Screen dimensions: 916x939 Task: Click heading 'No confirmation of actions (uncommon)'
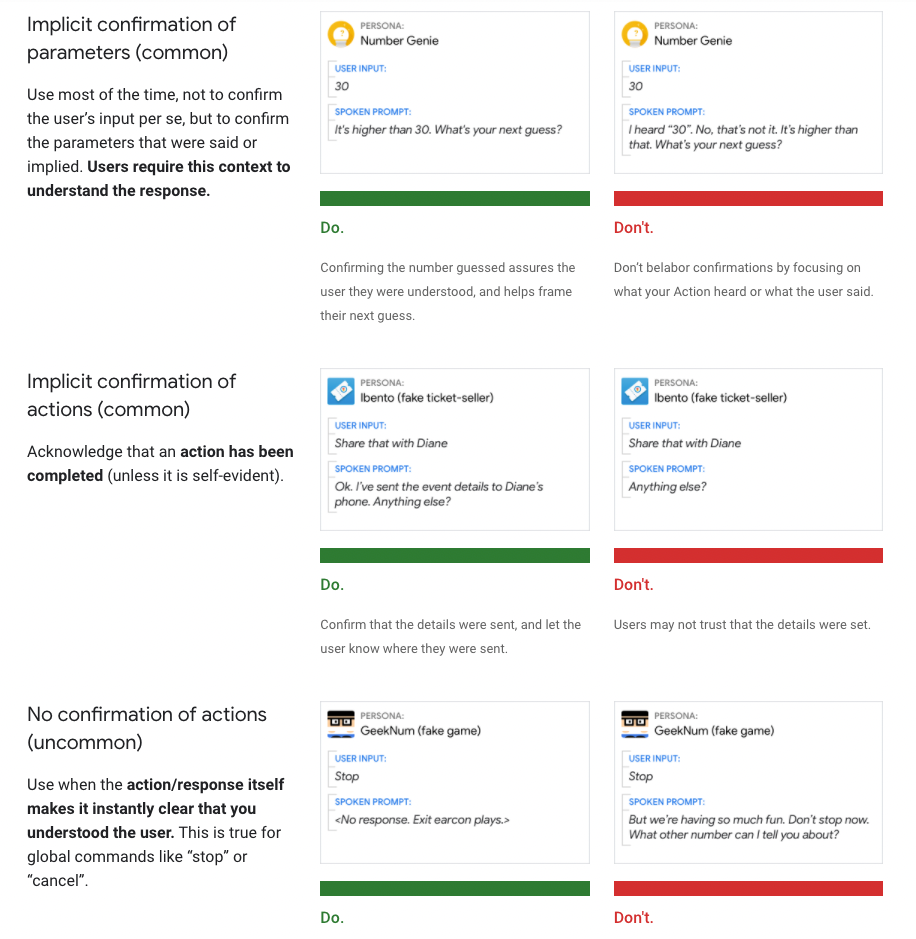tap(147, 728)
